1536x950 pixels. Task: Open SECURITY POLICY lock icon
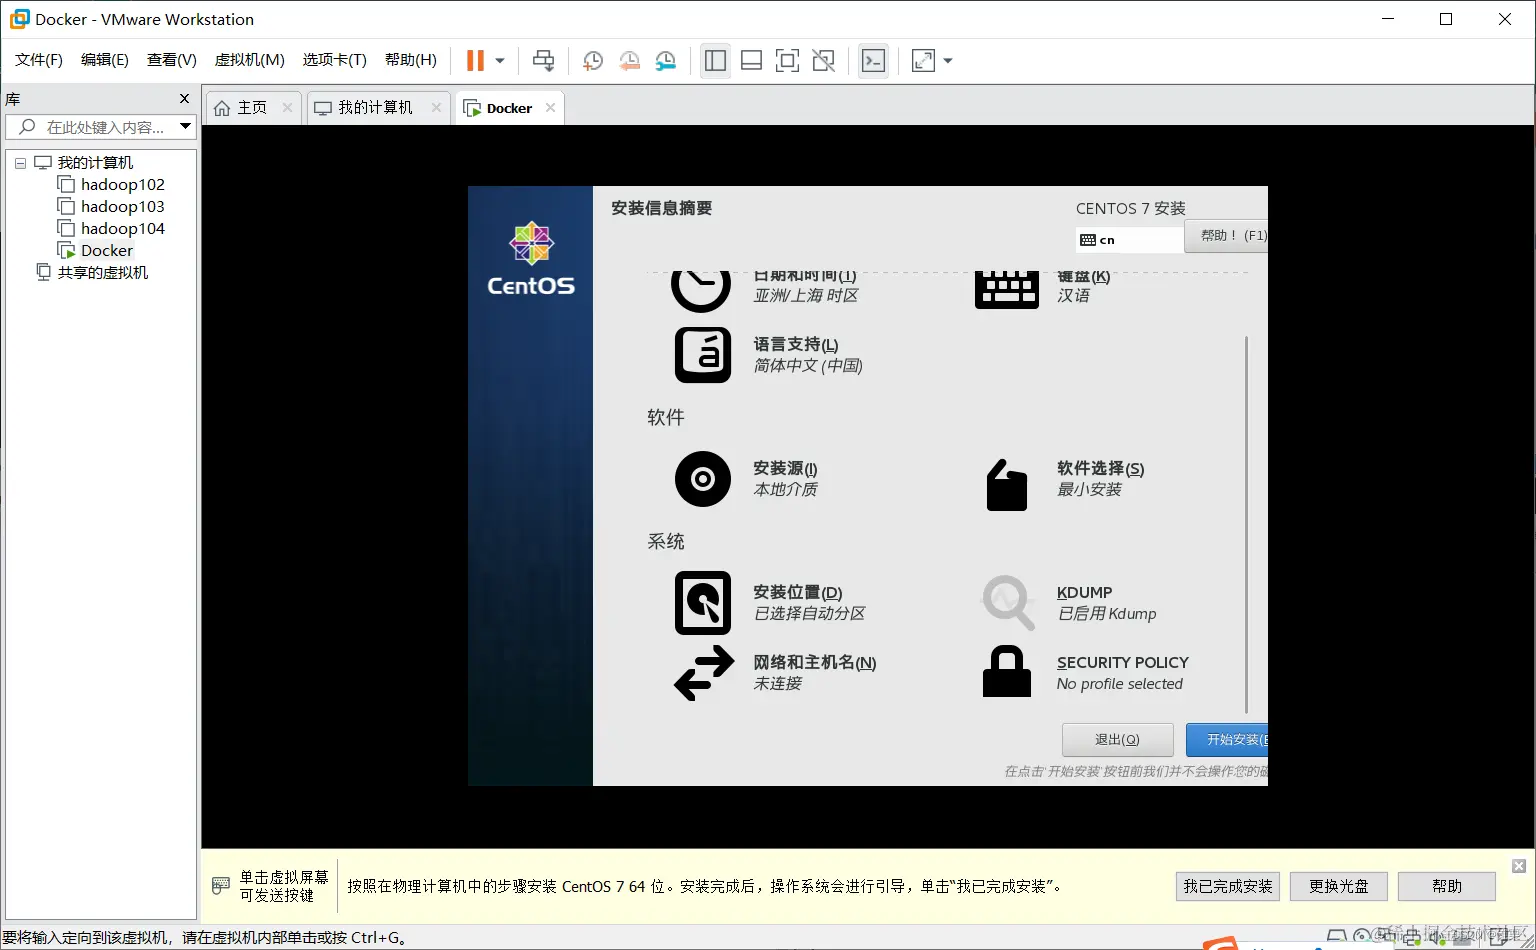(1007, 671)
